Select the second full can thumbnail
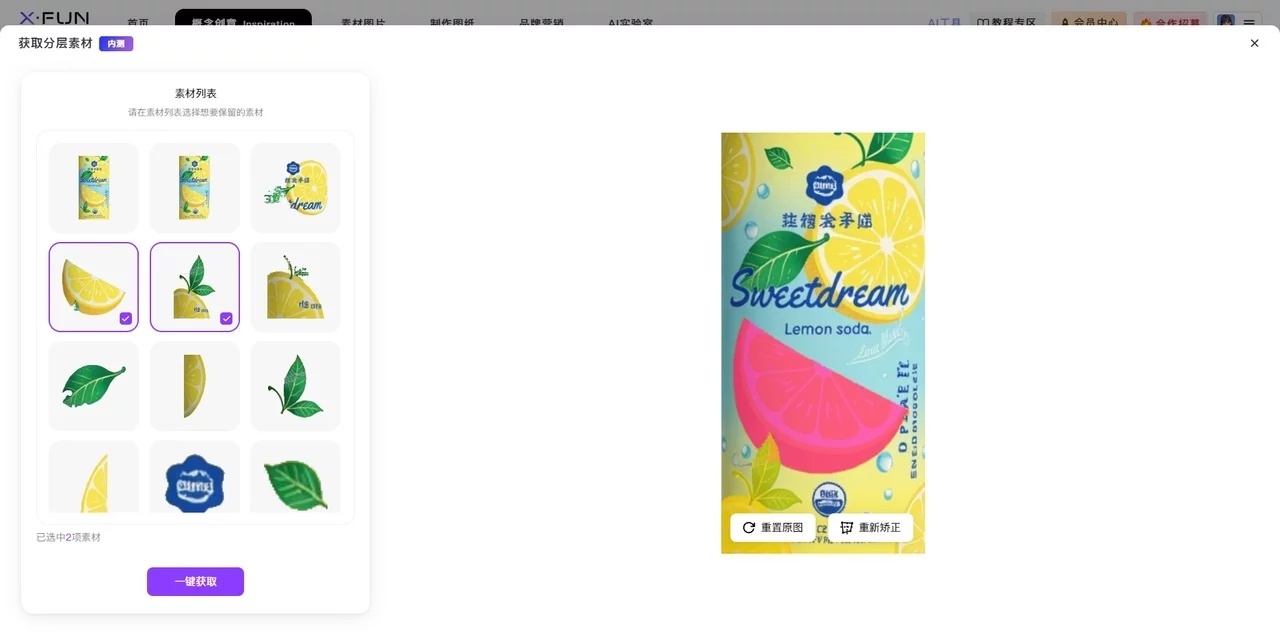Image resolution: width=1280 pixels, height=635 pixels. point(195,188)
